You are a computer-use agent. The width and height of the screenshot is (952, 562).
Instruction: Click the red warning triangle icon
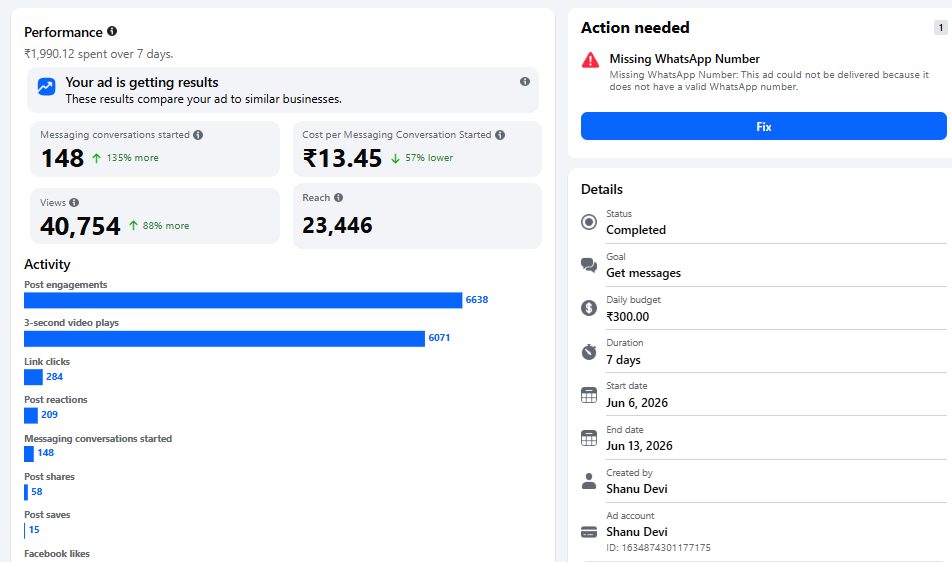point(590,60)
